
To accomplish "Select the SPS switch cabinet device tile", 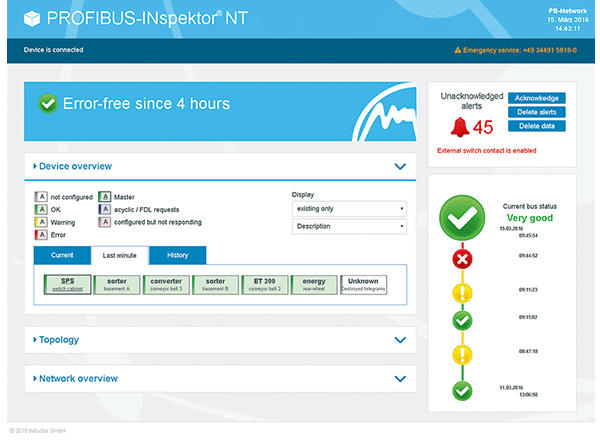I will pyautogui.click(x=68, y=285).
